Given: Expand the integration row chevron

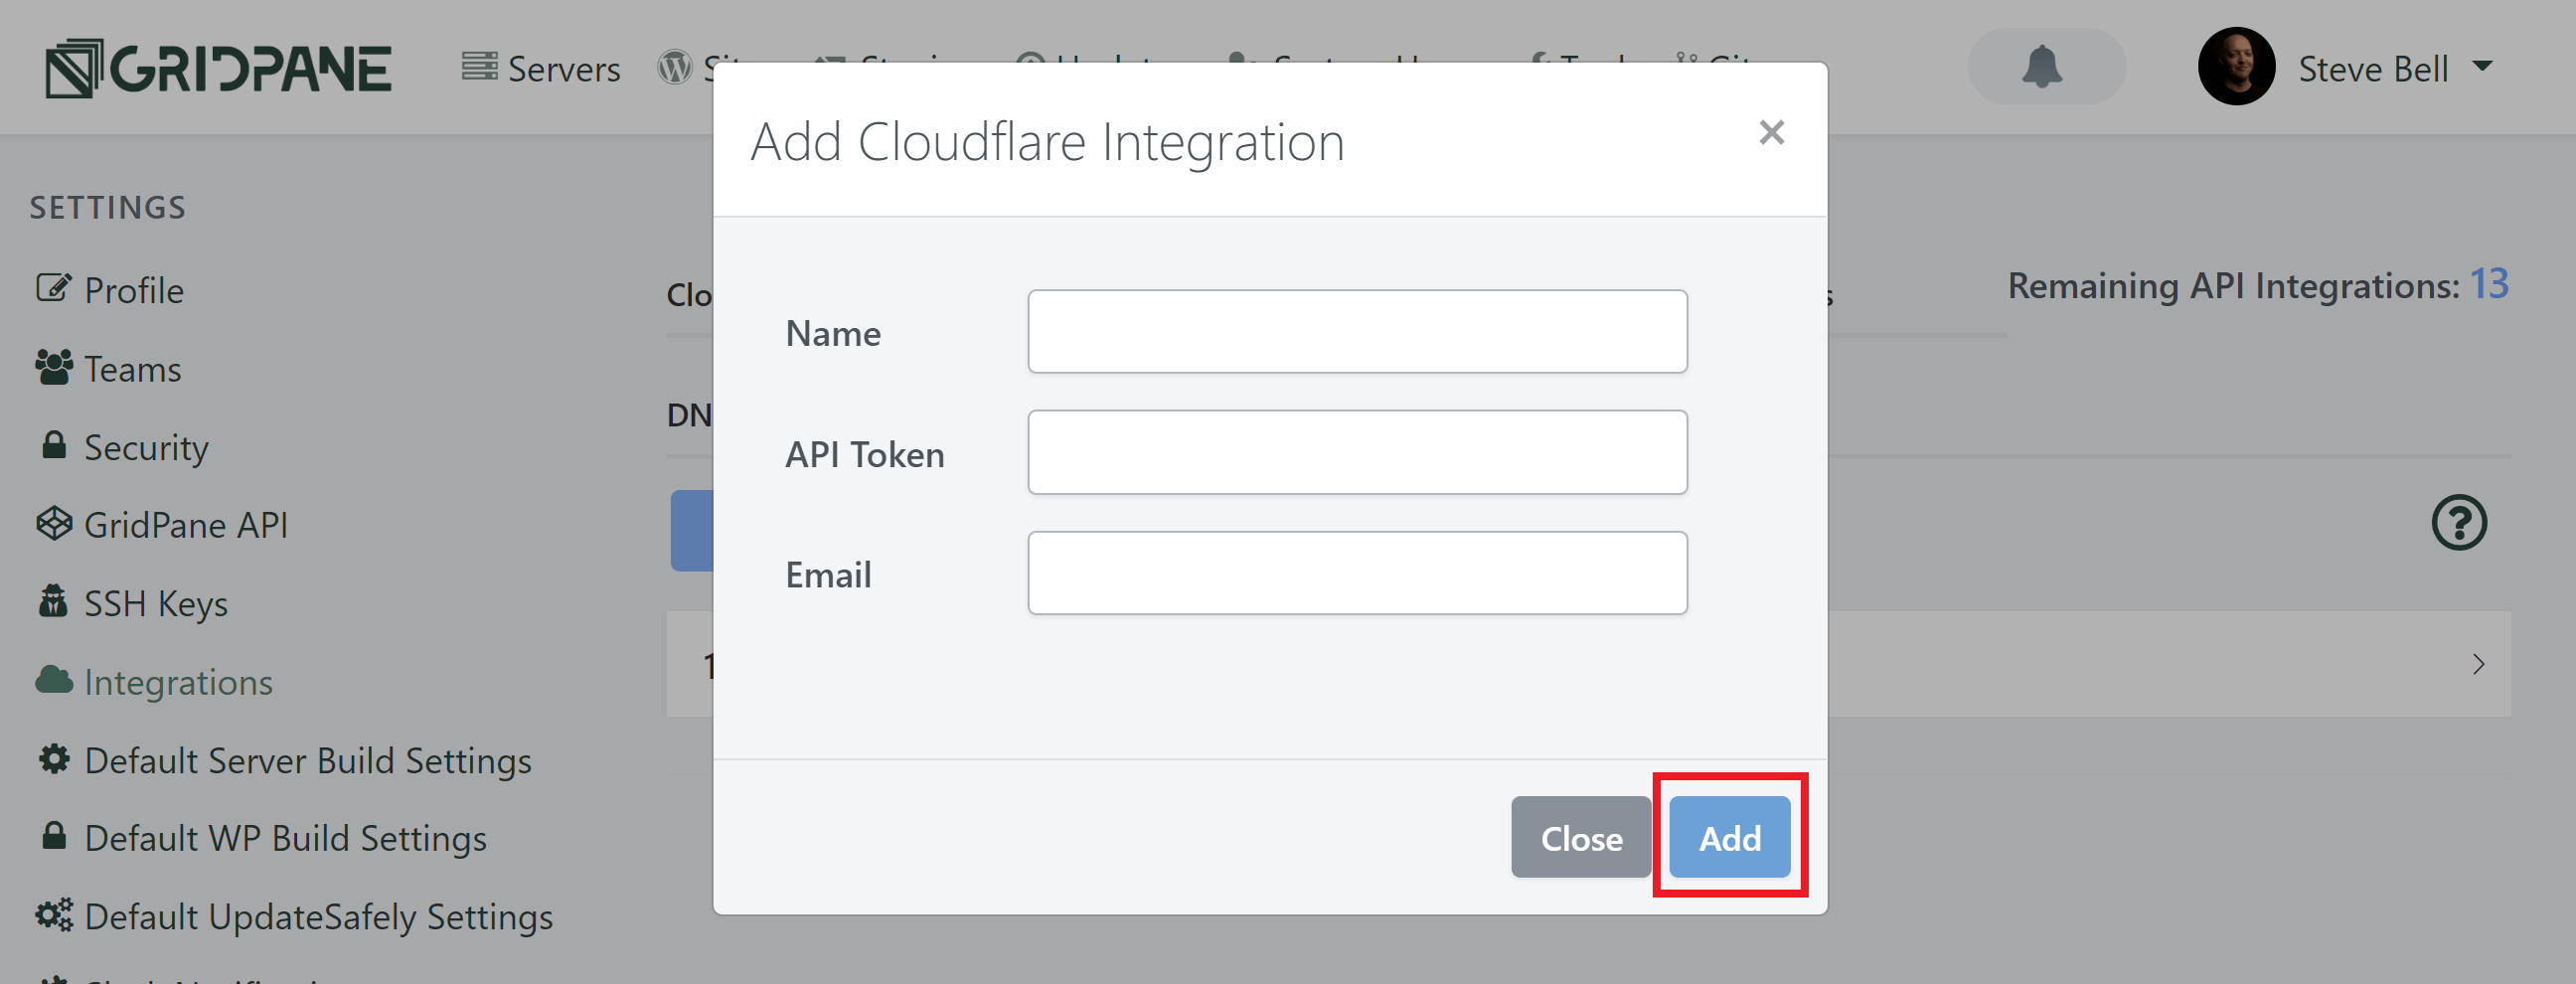Looking at the screenshot, I should pos(2478,664).
